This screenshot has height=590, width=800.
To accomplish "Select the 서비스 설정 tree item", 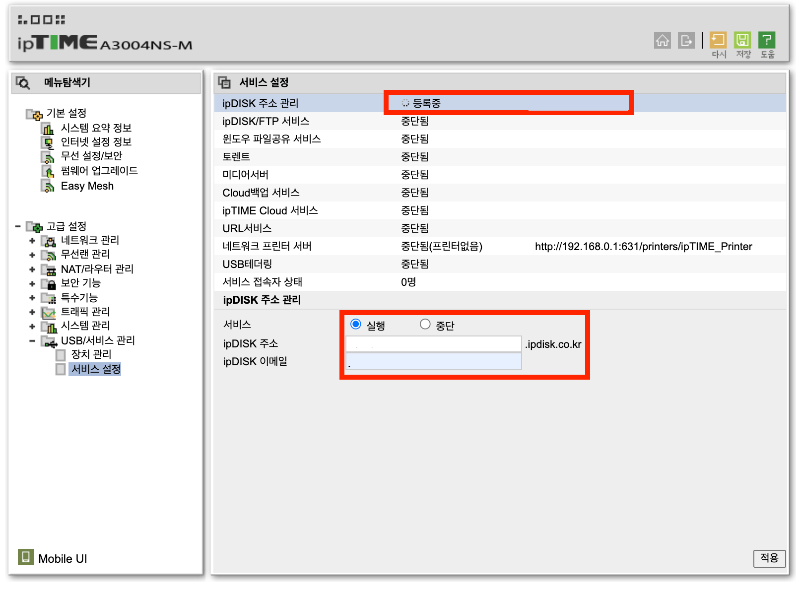I will [x=95, y=369].
